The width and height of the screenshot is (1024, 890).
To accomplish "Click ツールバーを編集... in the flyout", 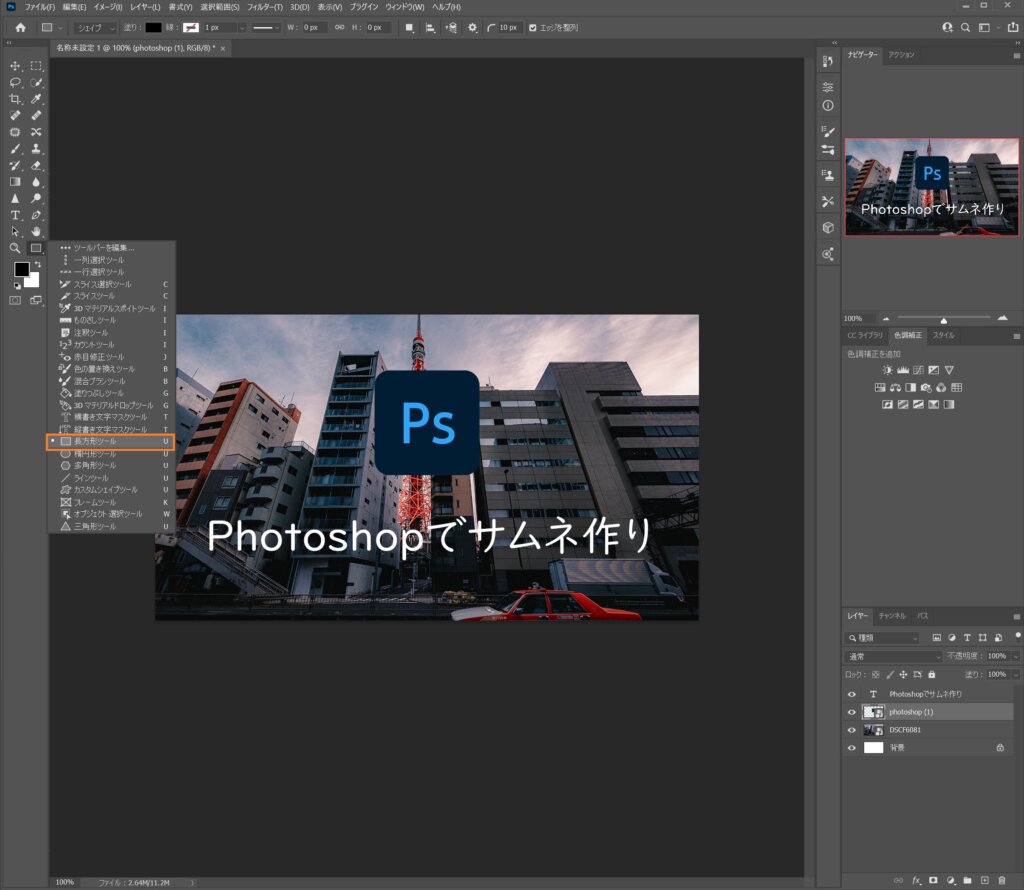I will pyautogui.click(x=111, y=247).
